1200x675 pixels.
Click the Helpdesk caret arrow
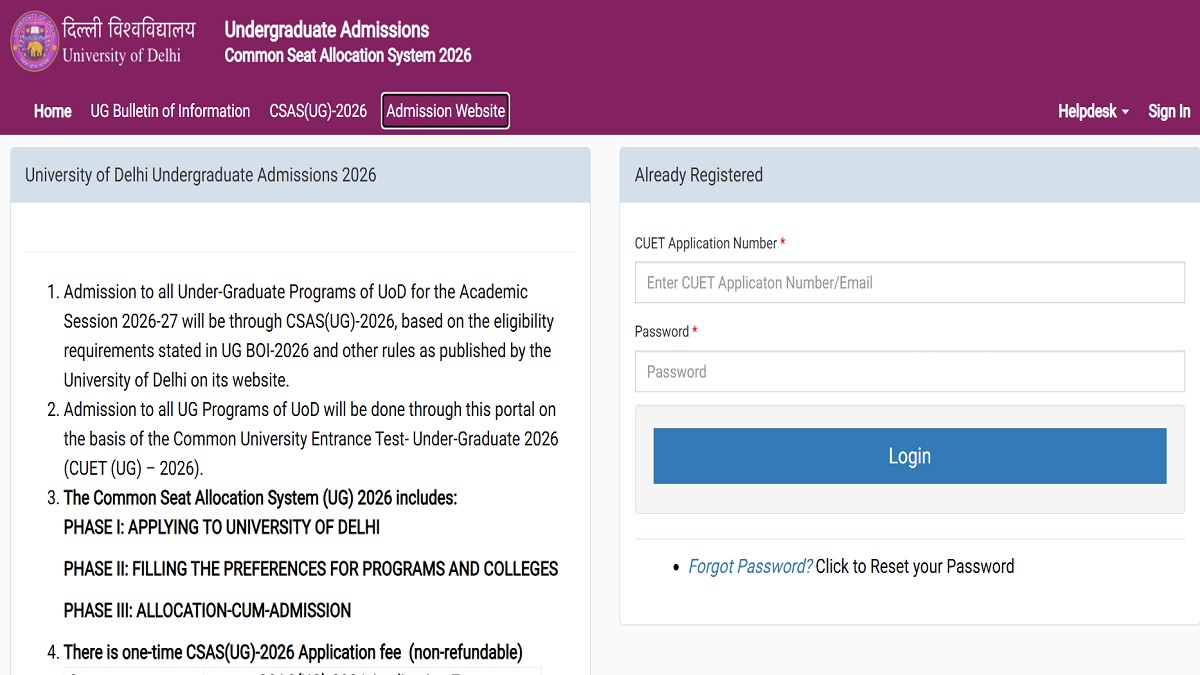(x=1125, y=112)
